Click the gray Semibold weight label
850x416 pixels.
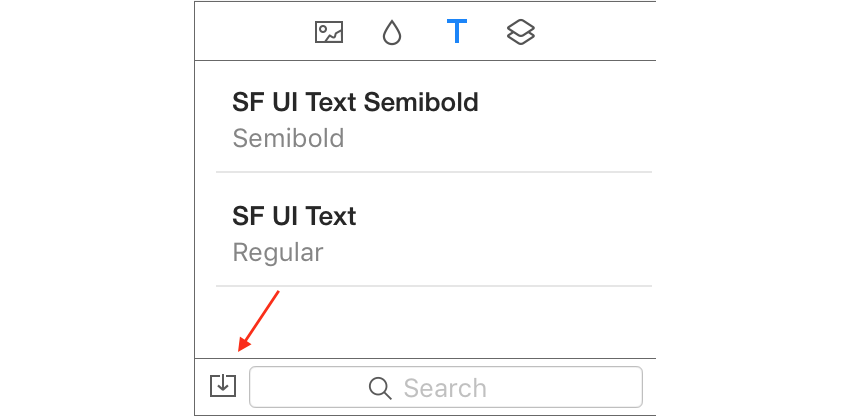click(288, 138)
